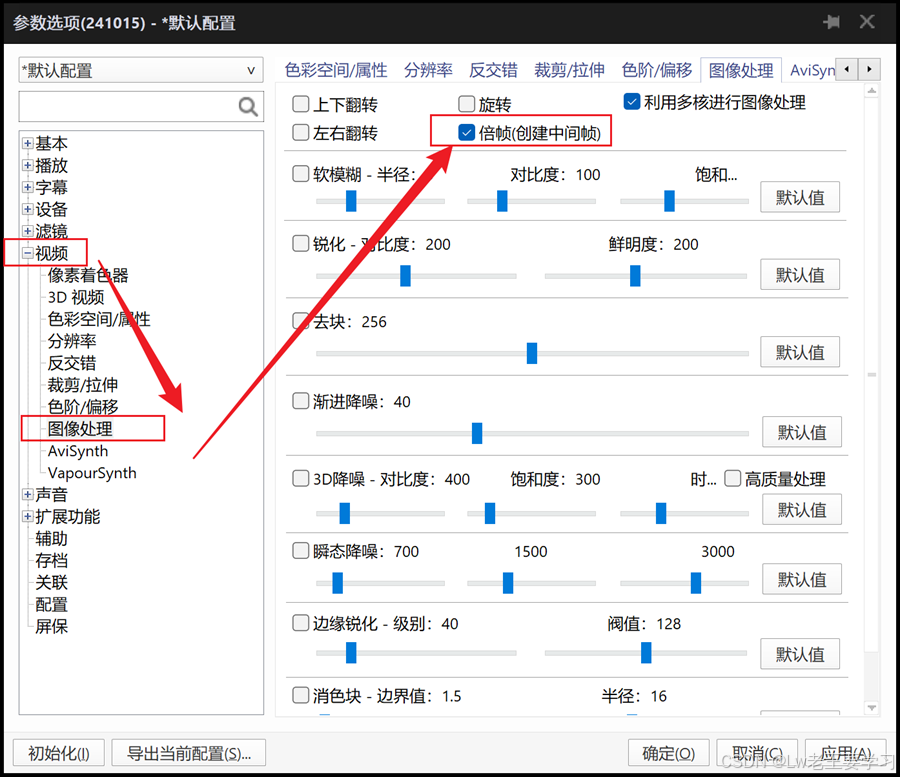
Task: Select the 图像处理 tab
Action: (x=741, y=71)
